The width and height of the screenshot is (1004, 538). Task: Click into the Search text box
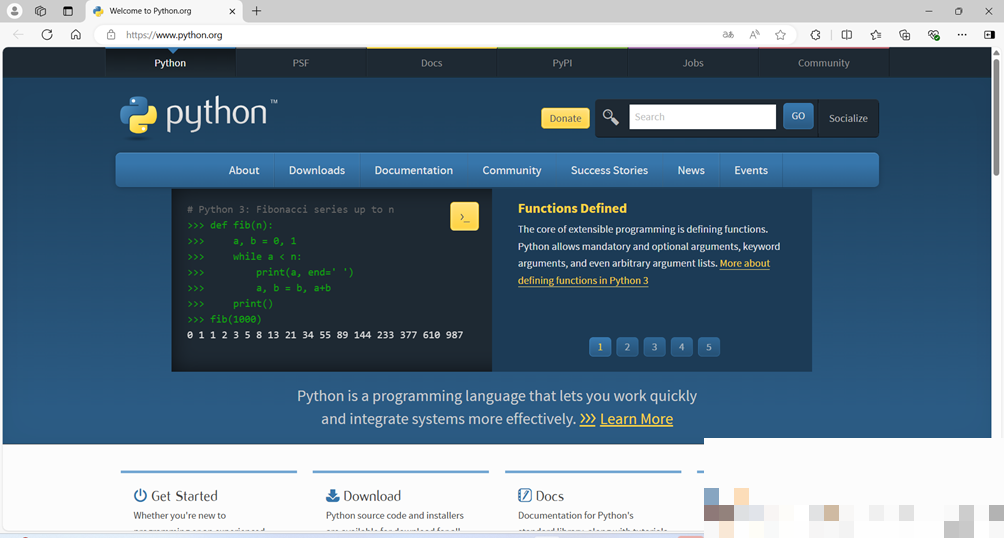click(x=702, y=117)
